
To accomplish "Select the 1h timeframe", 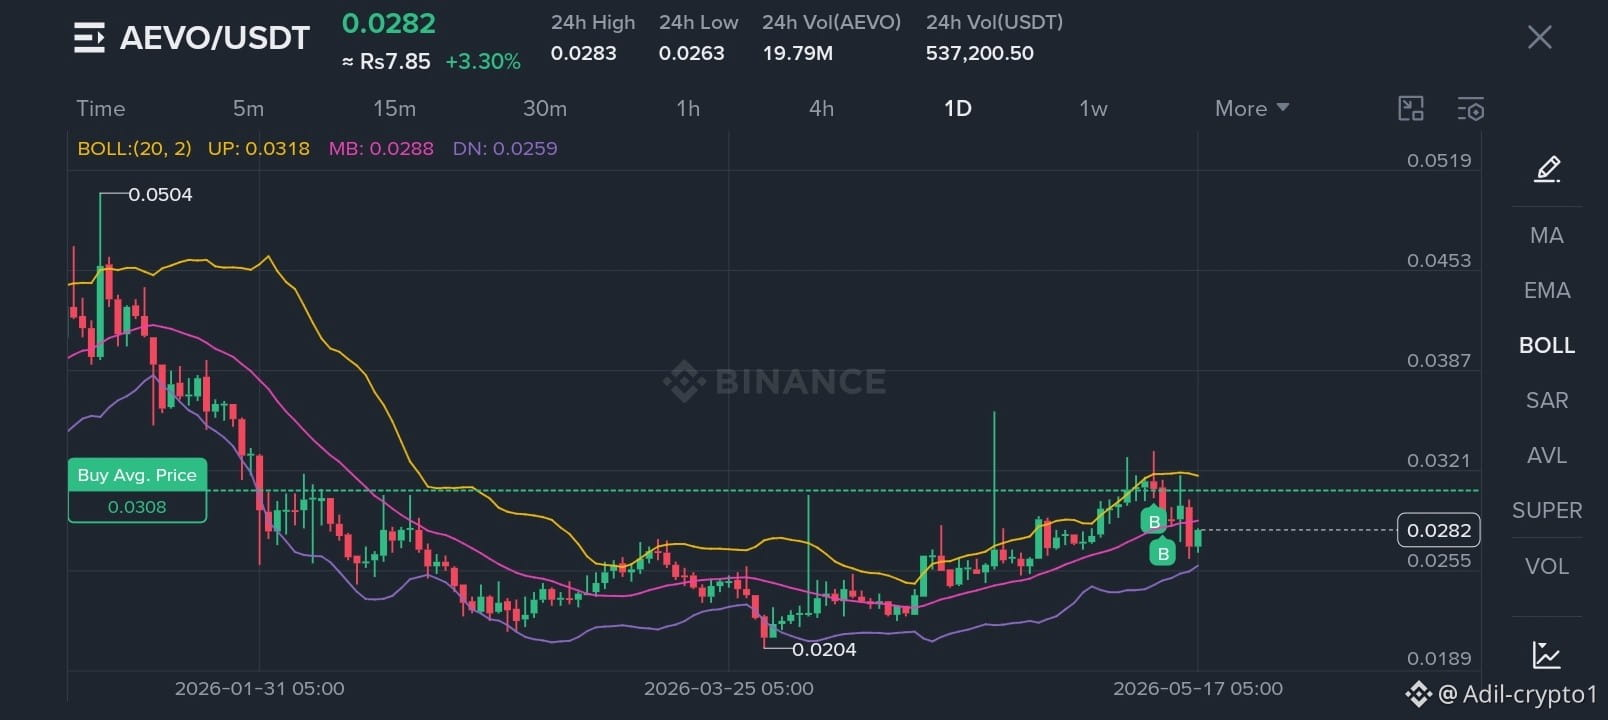I will 688,108.
